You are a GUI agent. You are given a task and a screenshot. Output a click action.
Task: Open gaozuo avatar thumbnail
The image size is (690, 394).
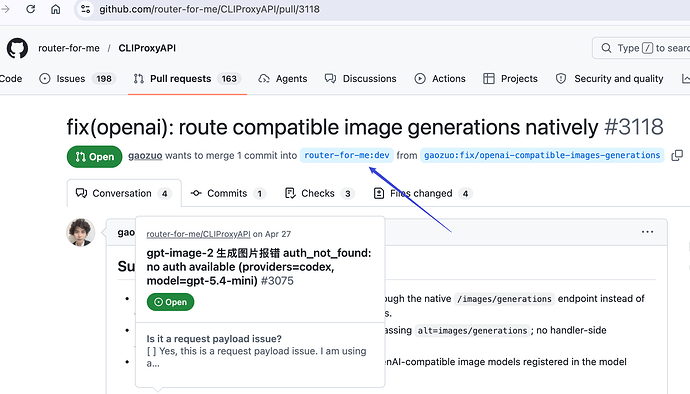[x=81, y=232]
